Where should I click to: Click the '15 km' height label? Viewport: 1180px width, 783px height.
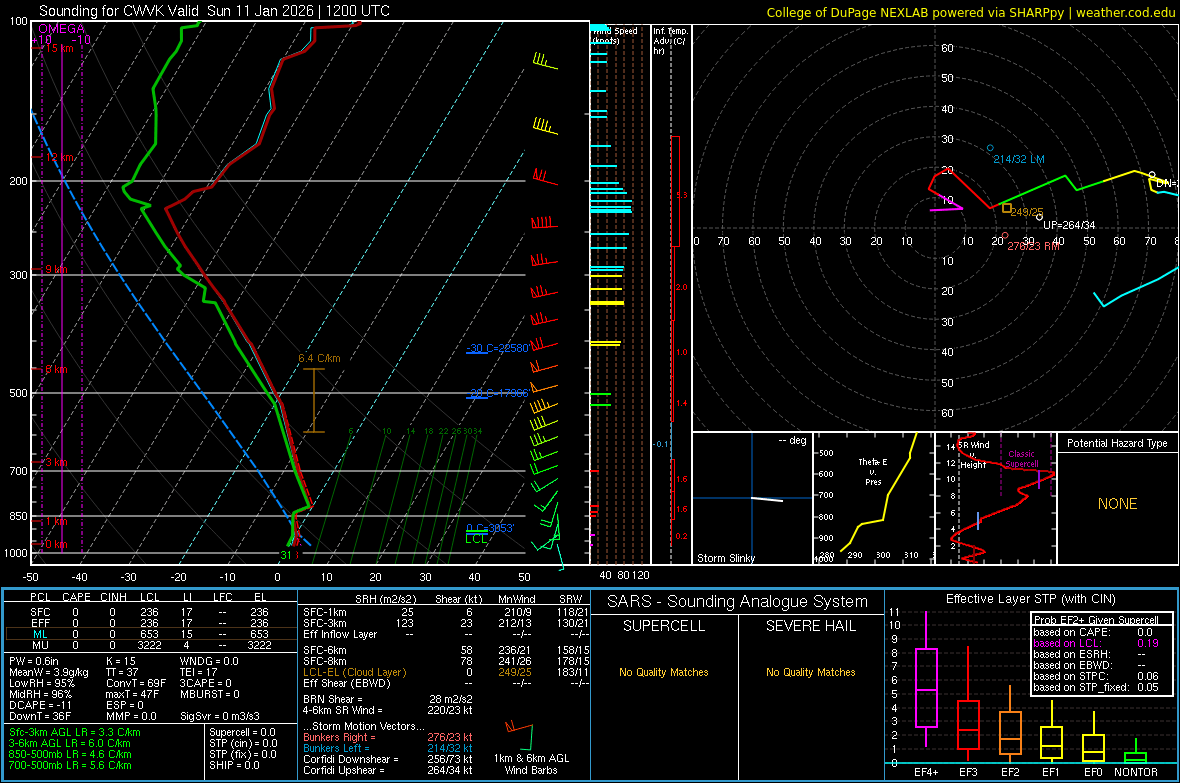[59, 48]
